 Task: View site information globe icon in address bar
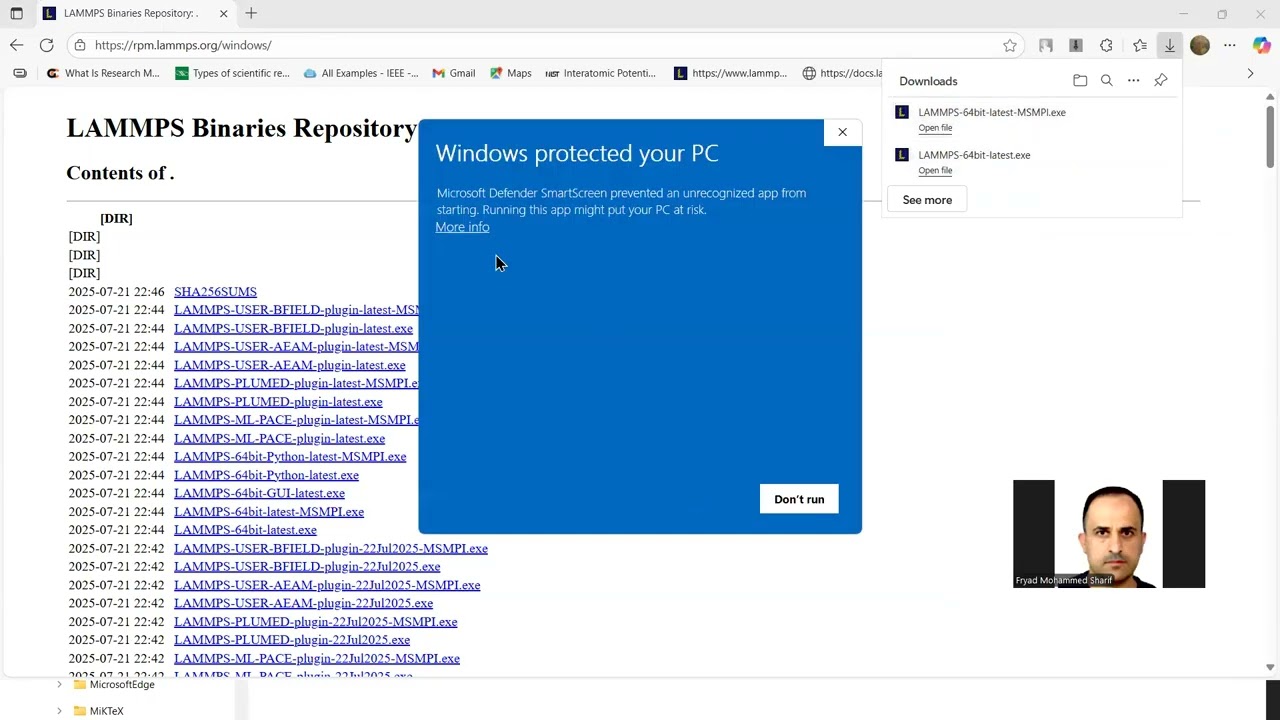point(80,45)
